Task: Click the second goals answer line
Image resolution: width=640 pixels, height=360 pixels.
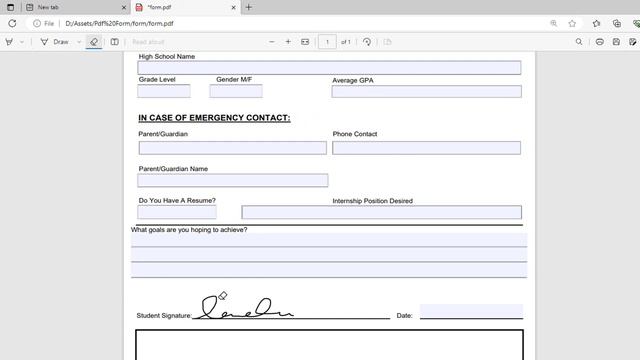Action: [x=329, y=255]
